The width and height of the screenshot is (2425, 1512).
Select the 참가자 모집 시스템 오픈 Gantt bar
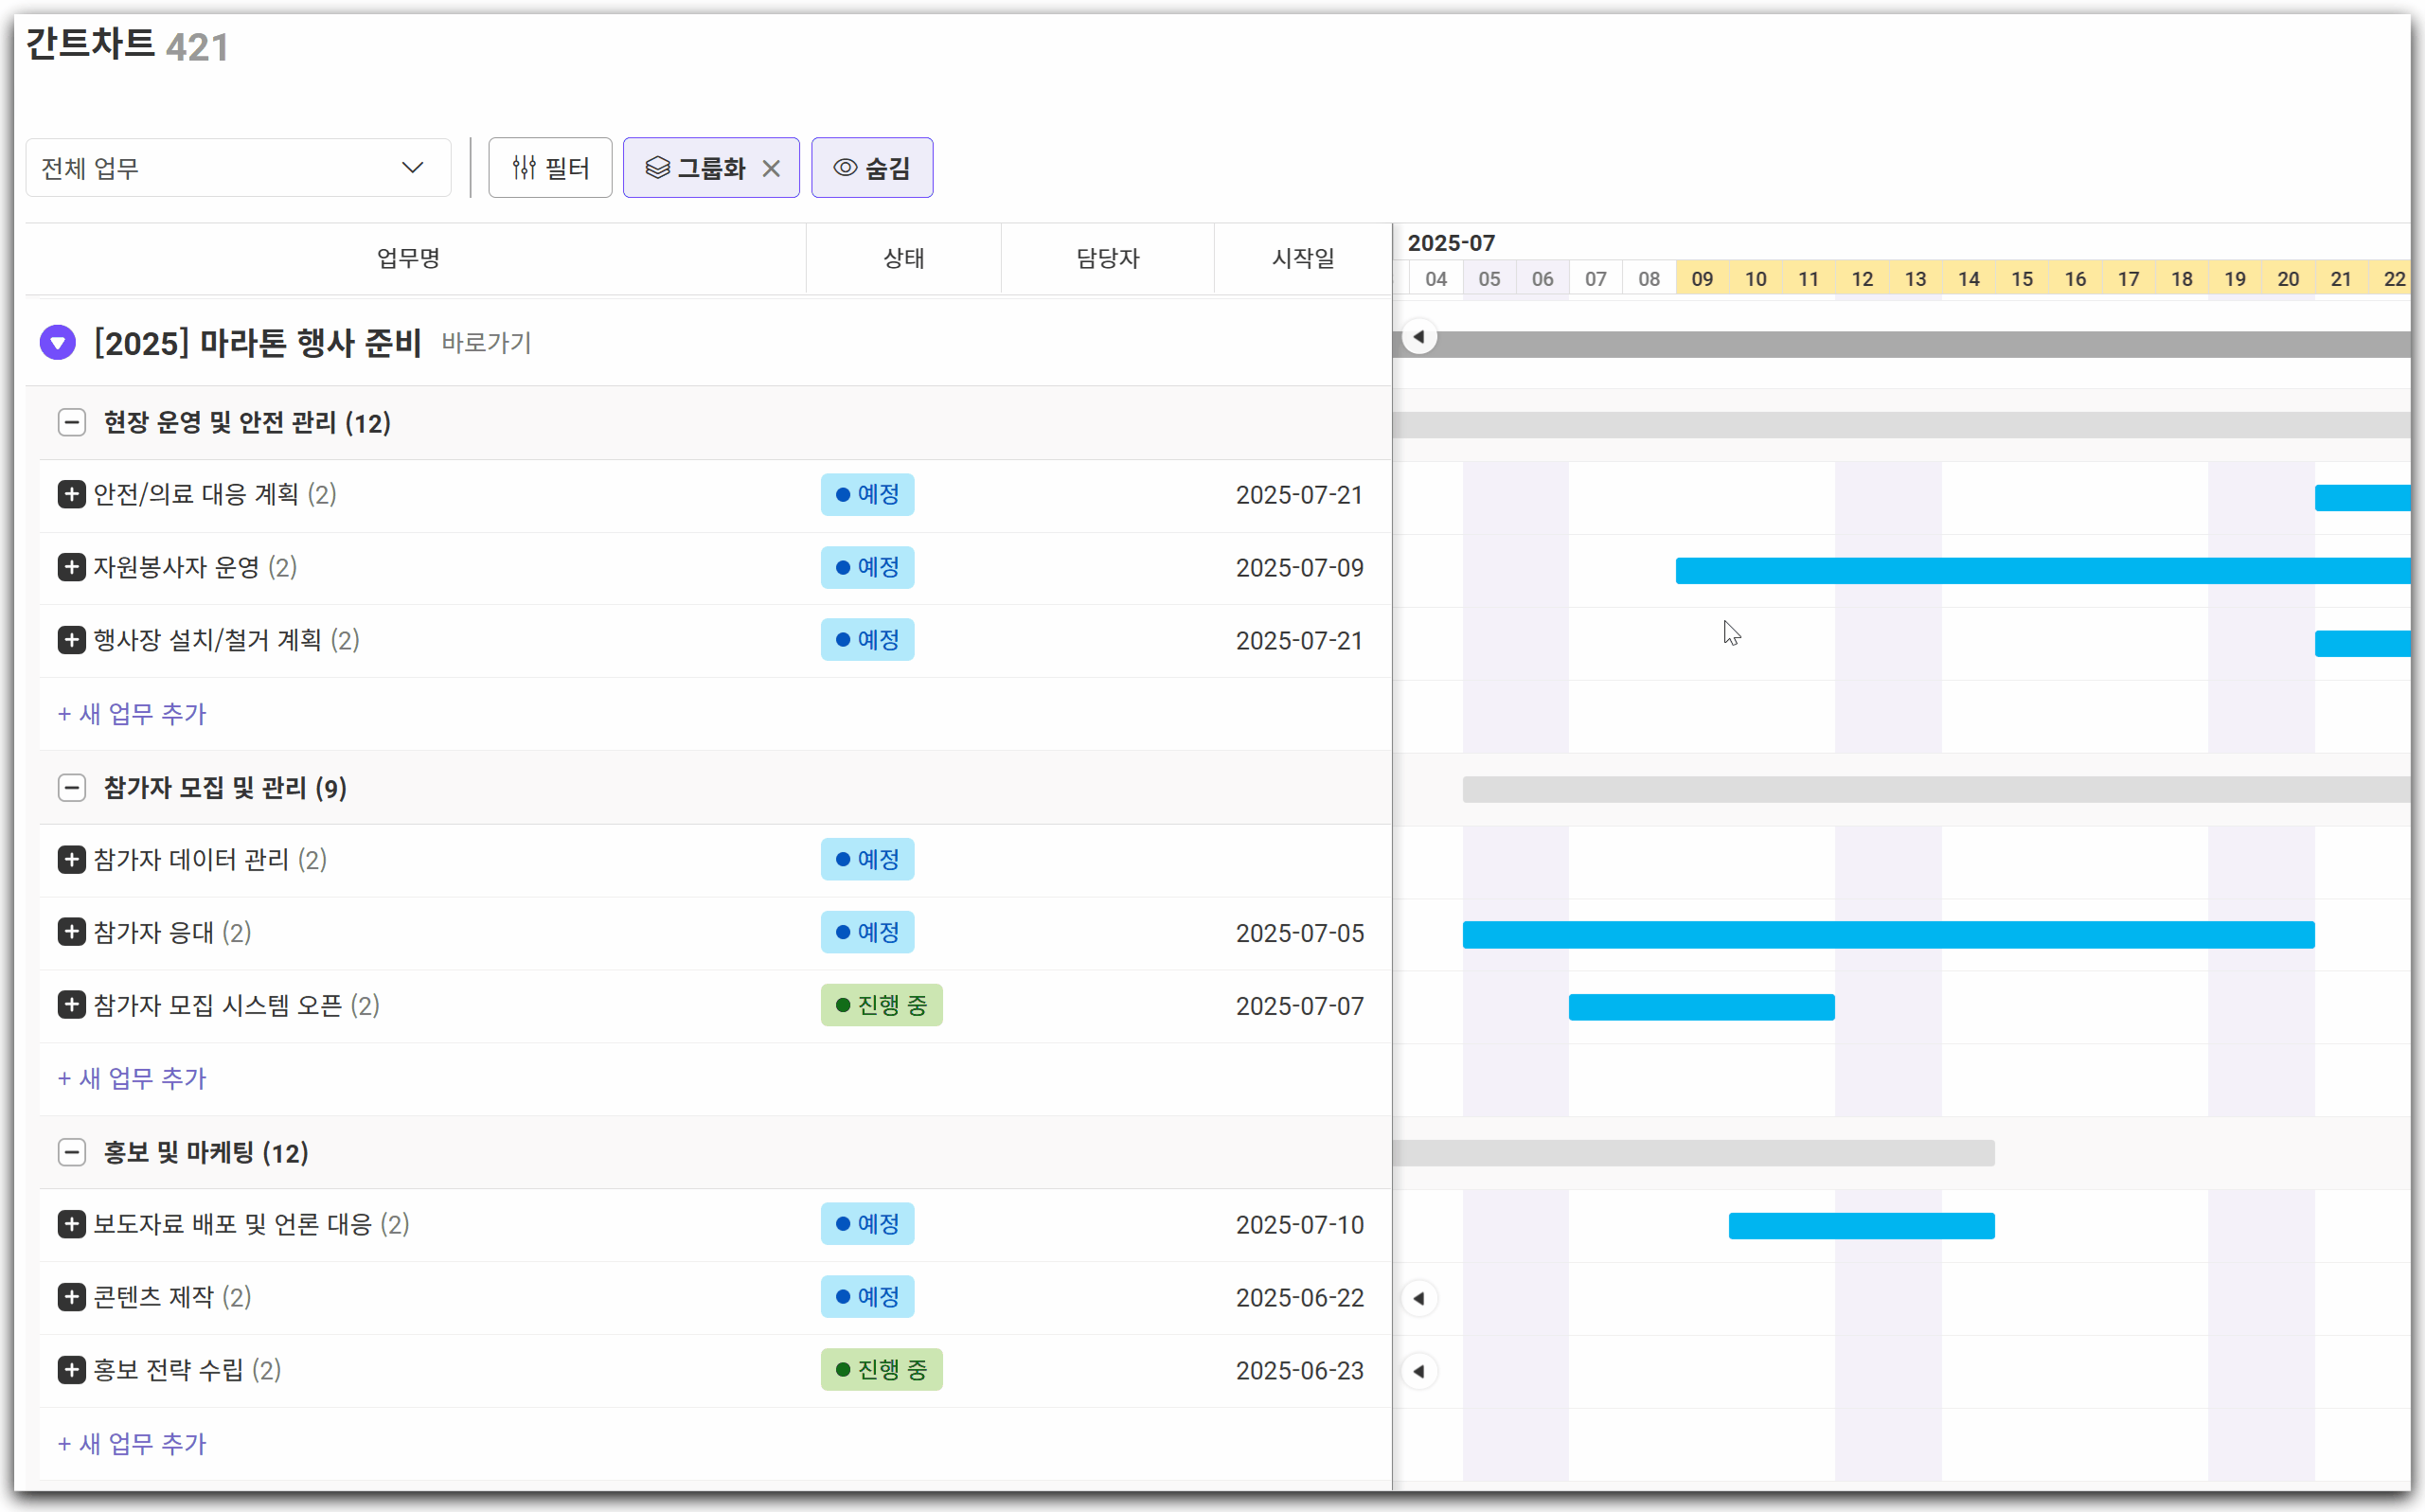(1701, 1007)
